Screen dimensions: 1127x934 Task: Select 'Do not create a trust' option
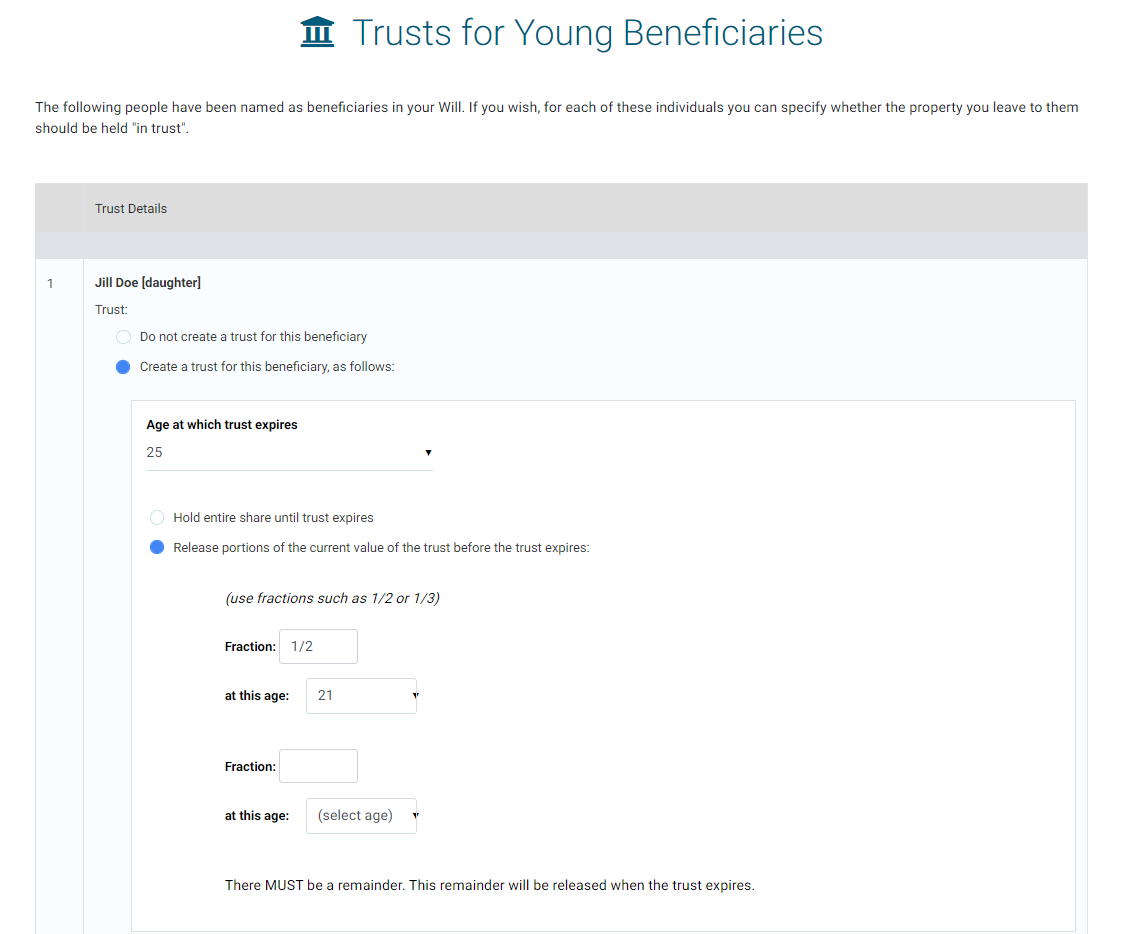(123, 336)
